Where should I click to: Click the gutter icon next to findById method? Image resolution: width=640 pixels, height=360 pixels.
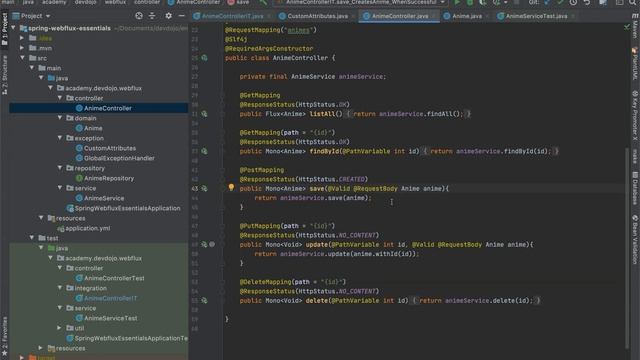pos(204,151)
